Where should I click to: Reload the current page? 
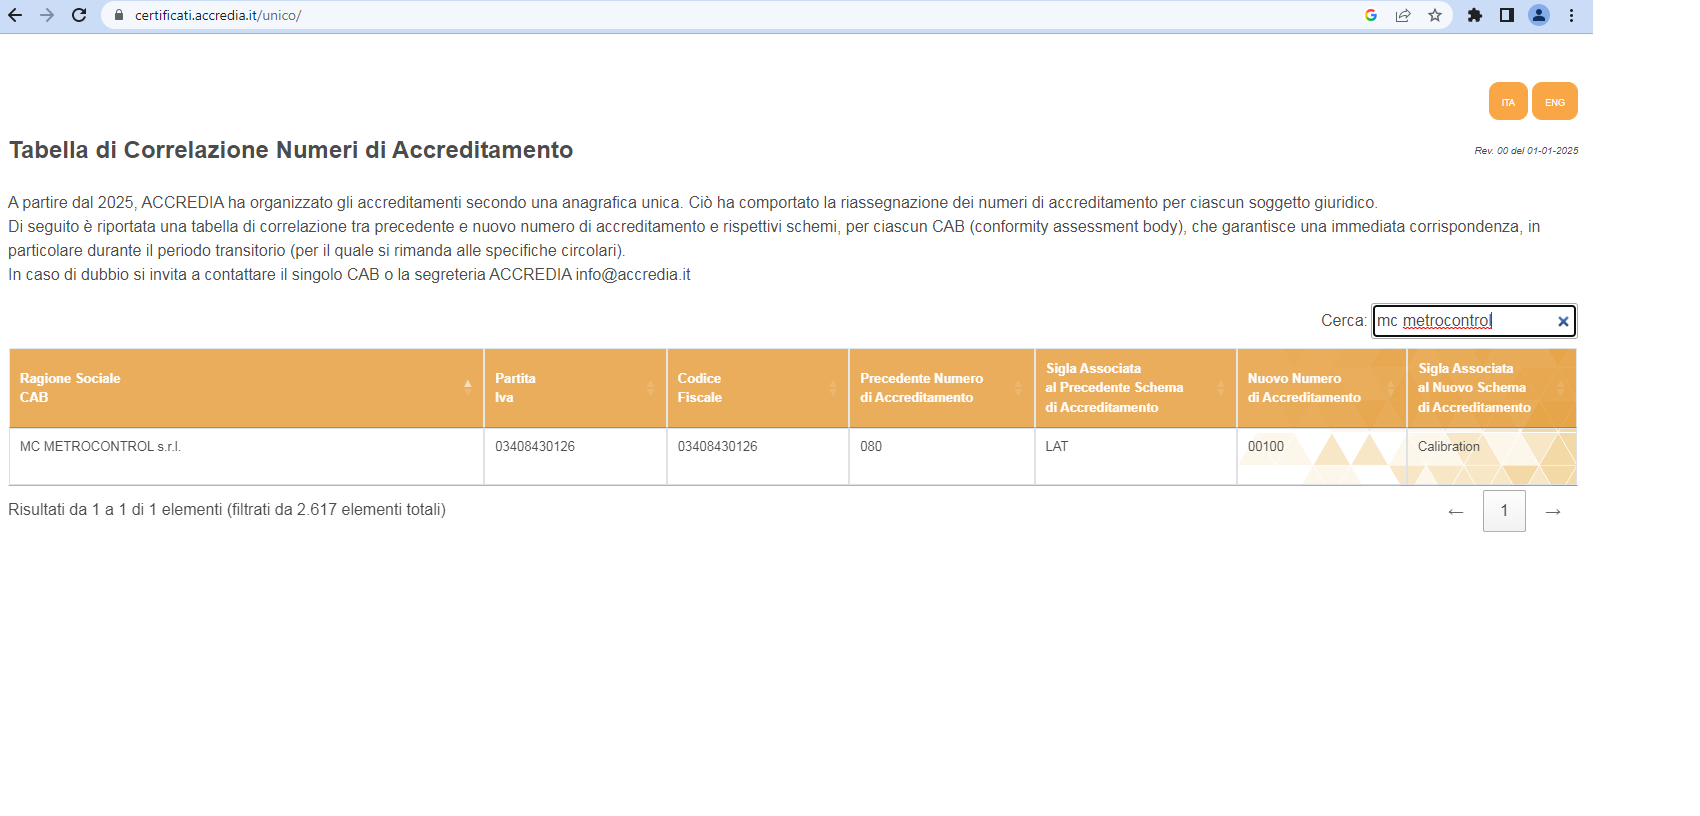click(79, 15)
